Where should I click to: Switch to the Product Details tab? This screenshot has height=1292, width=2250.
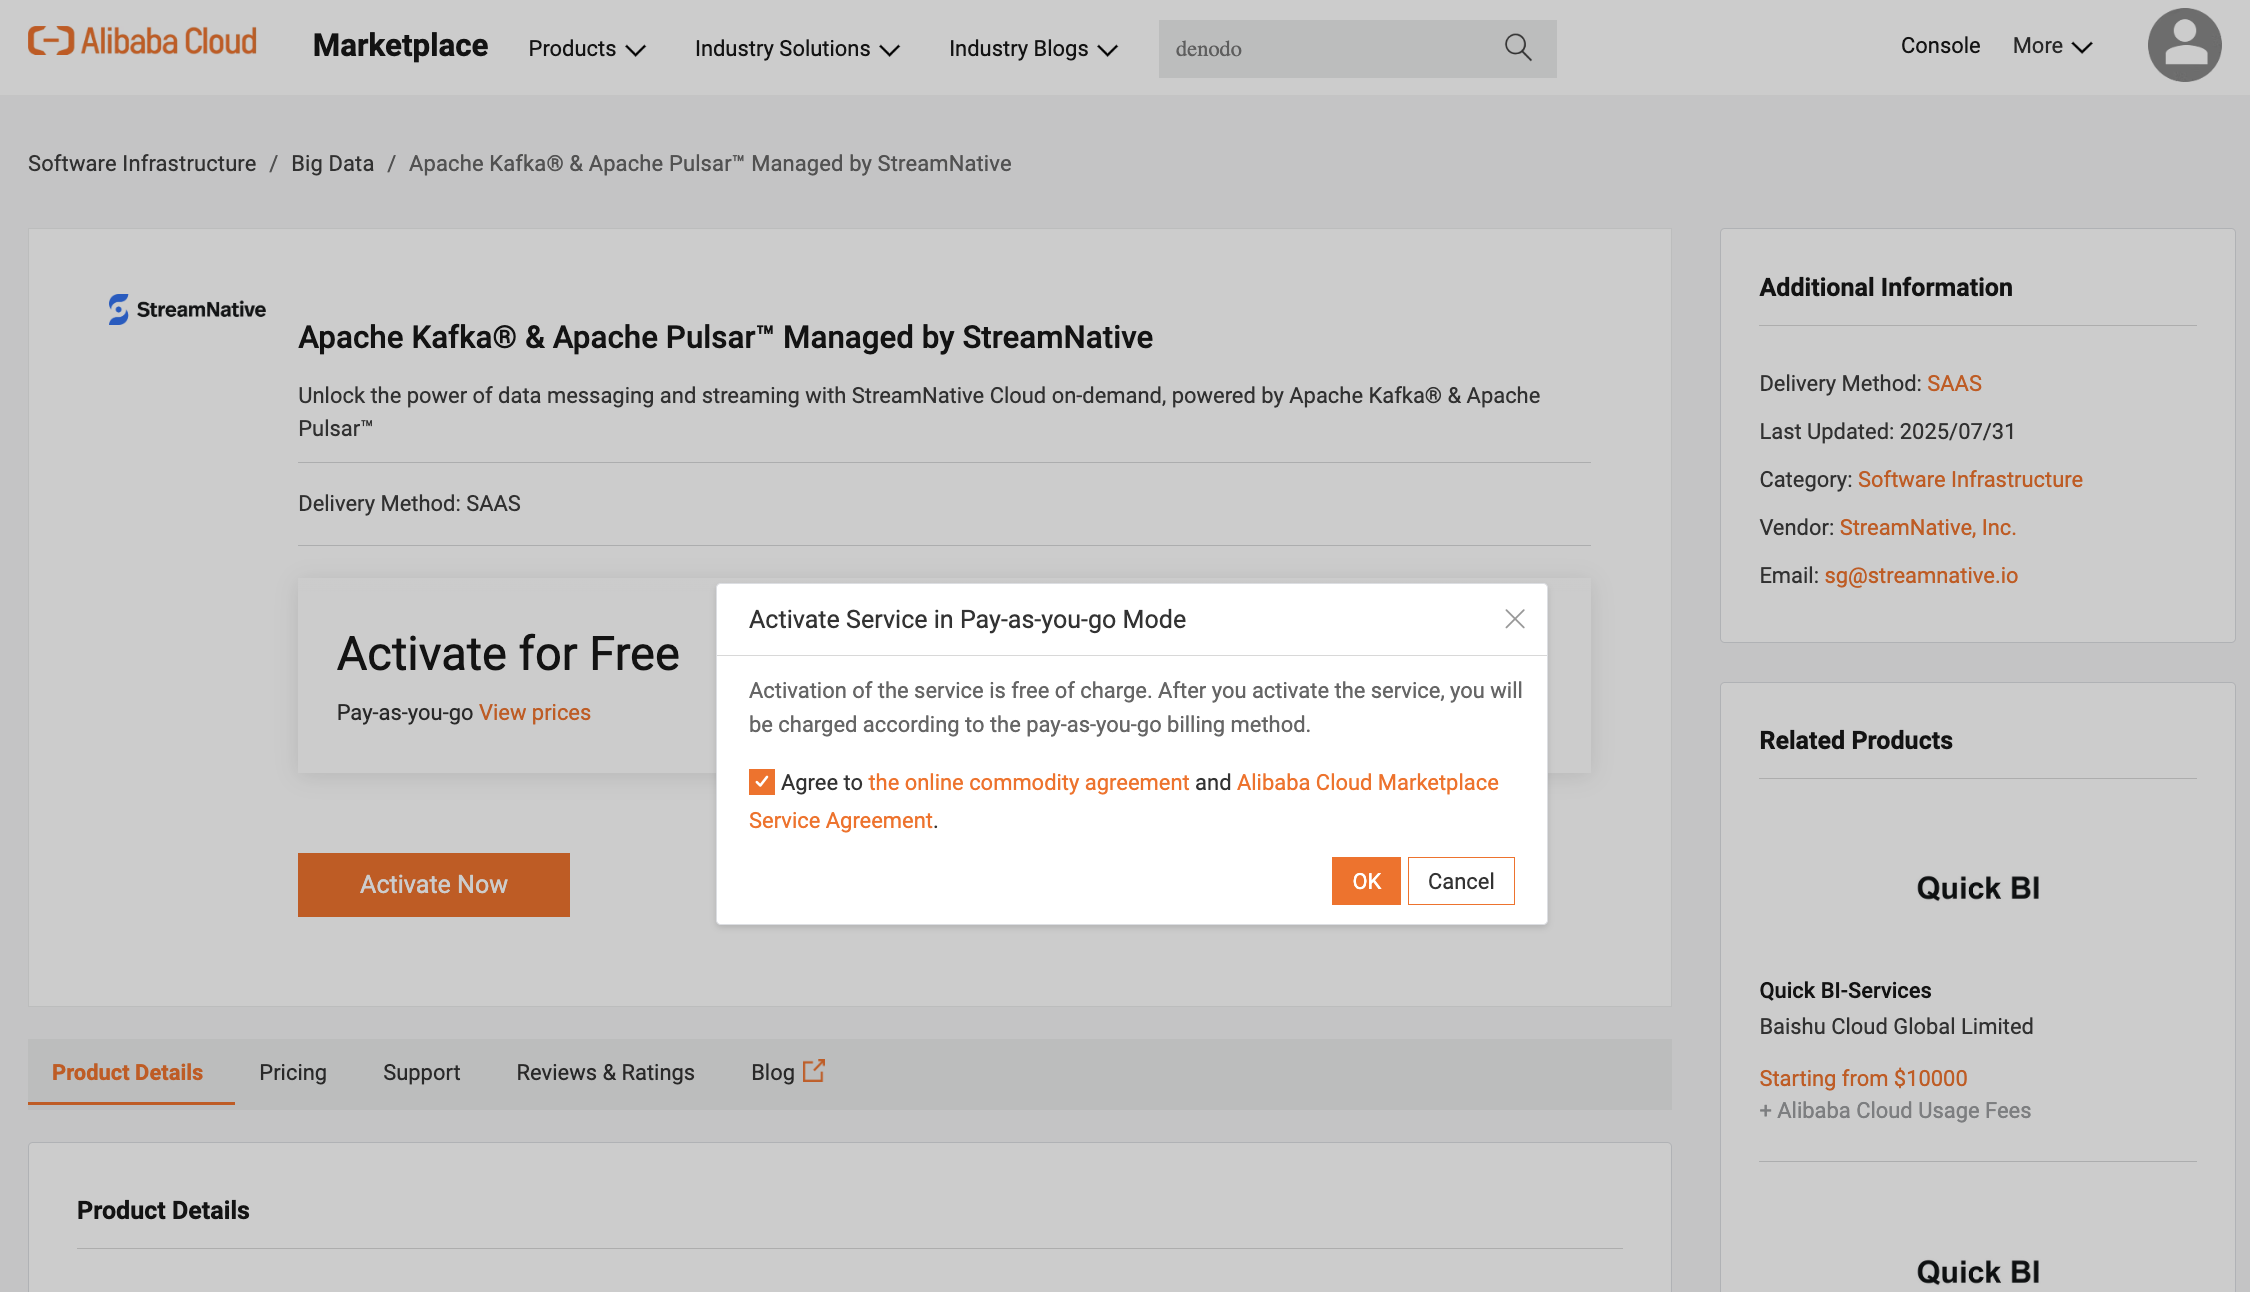[127, 1072]
